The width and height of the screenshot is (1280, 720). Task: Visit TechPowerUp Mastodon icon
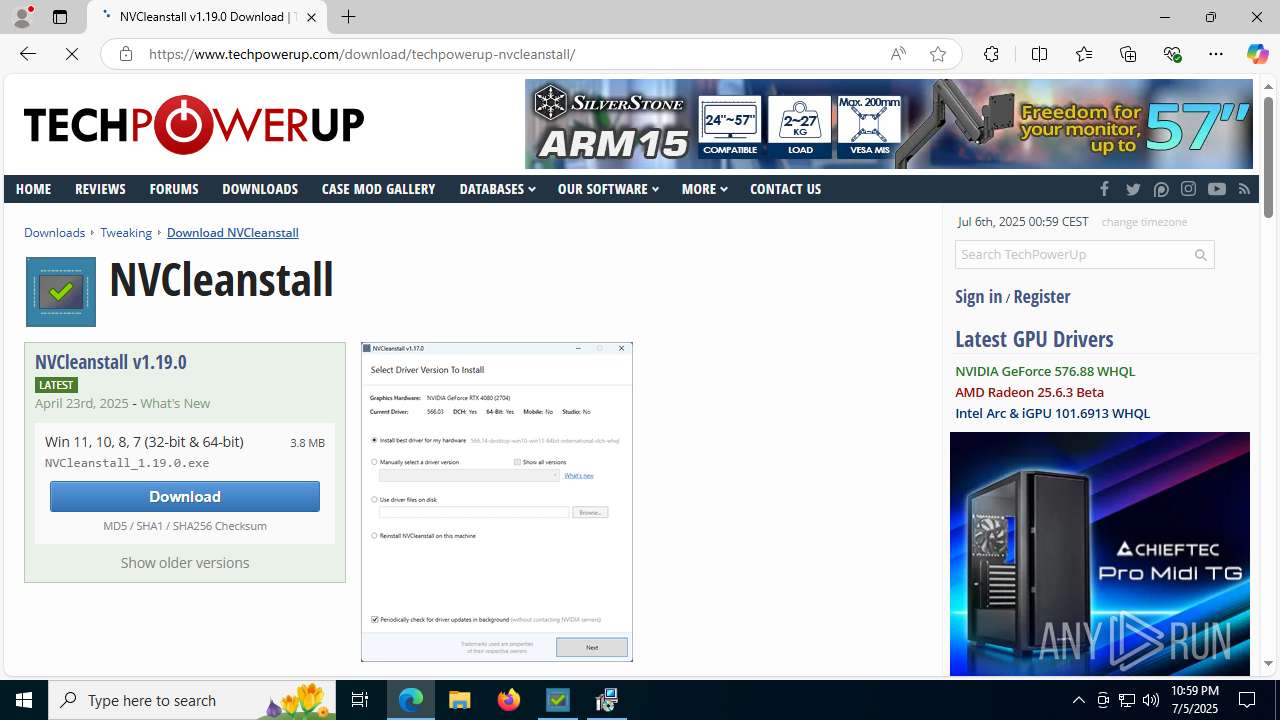(1161, 189)
